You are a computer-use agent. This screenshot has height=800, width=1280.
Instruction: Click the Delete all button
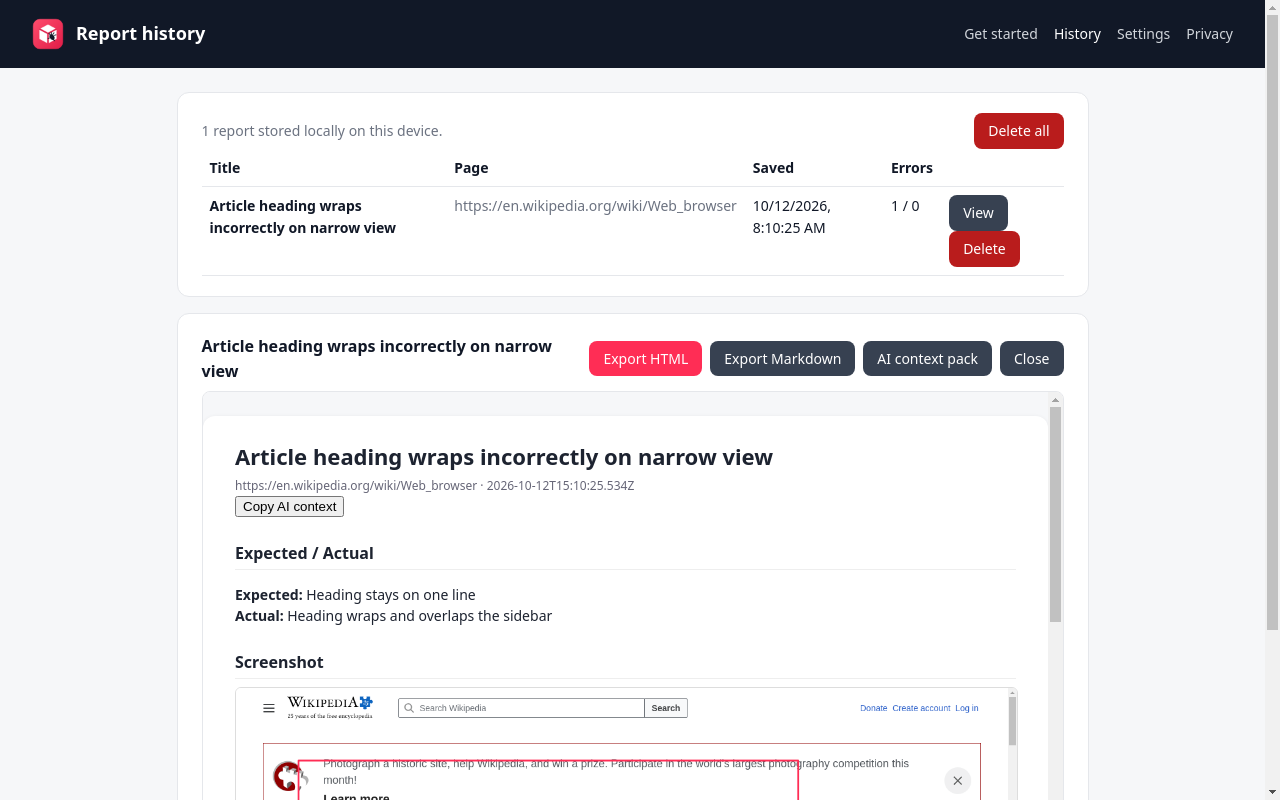click(1019, 131)
